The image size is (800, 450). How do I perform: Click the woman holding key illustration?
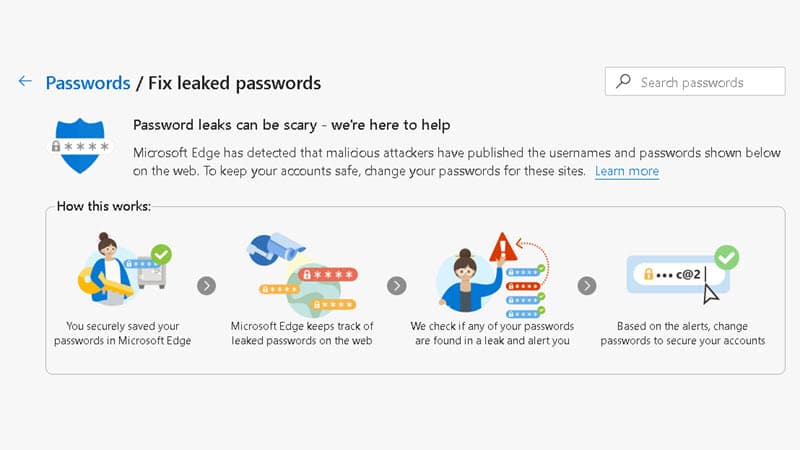(x=108, y=269)
